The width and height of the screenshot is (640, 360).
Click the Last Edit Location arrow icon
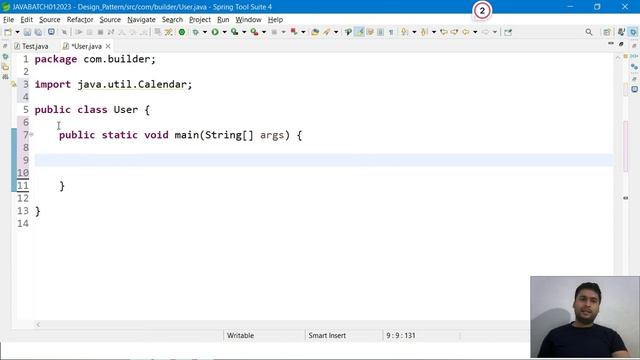coord(444,32)
